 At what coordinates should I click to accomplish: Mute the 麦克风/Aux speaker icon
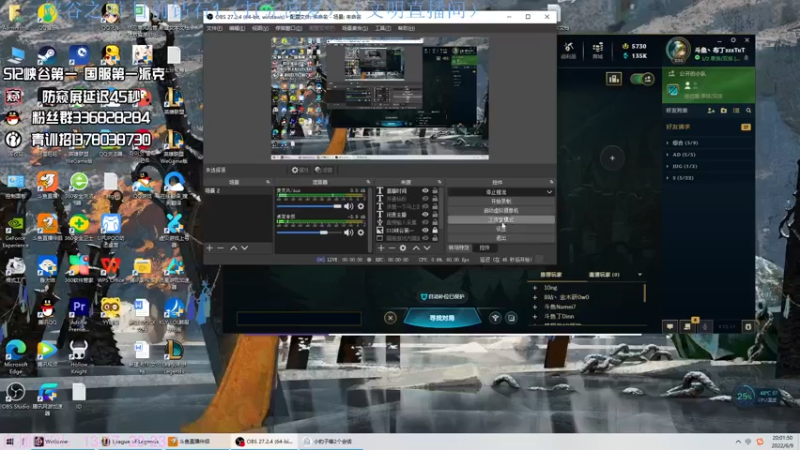(x=348, y=206)
